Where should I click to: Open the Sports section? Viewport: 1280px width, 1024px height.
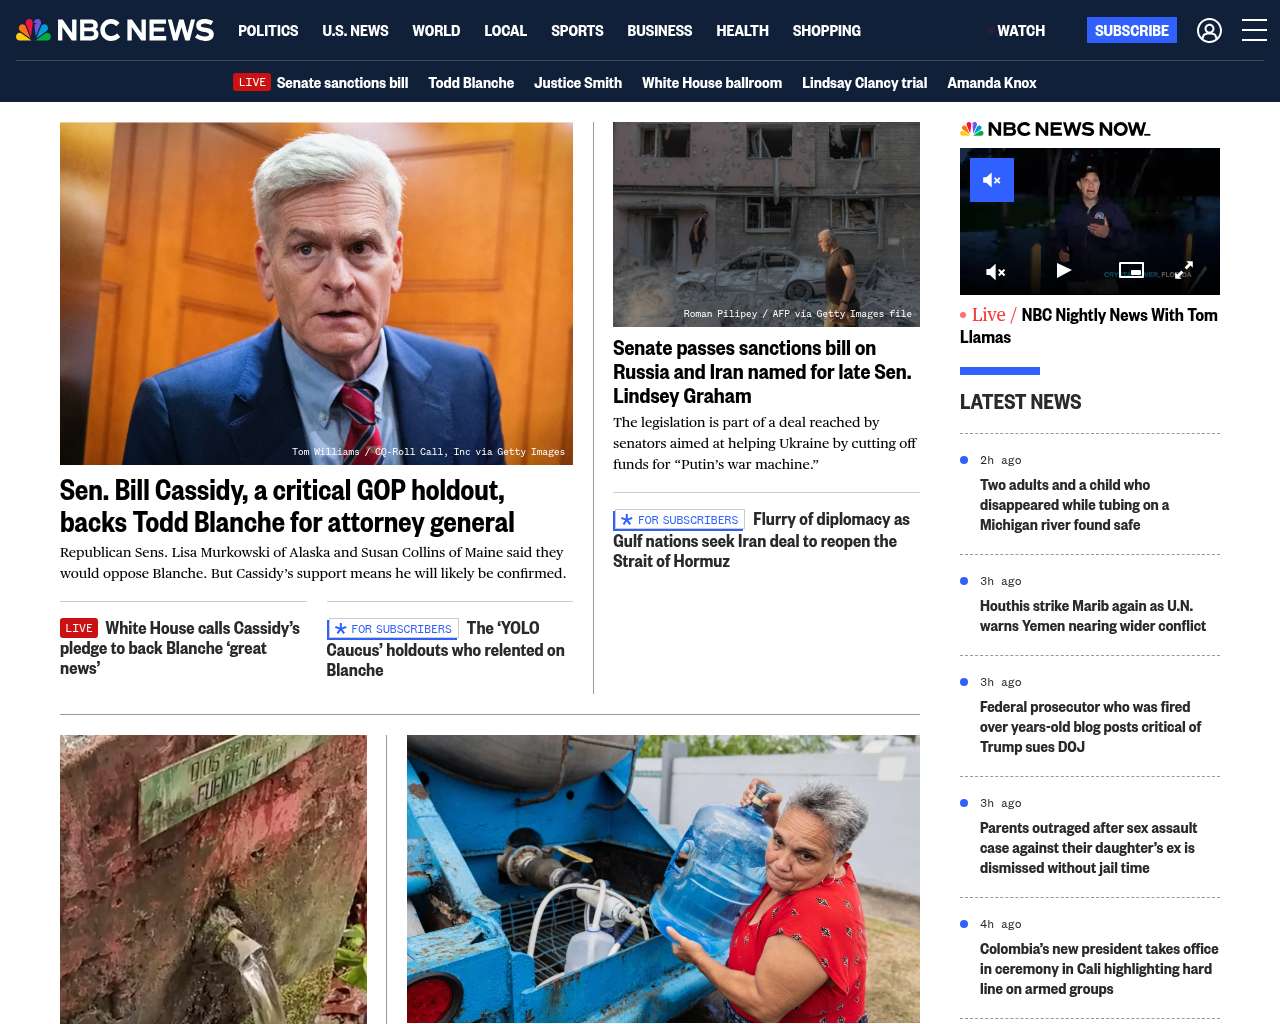[577, 31]
